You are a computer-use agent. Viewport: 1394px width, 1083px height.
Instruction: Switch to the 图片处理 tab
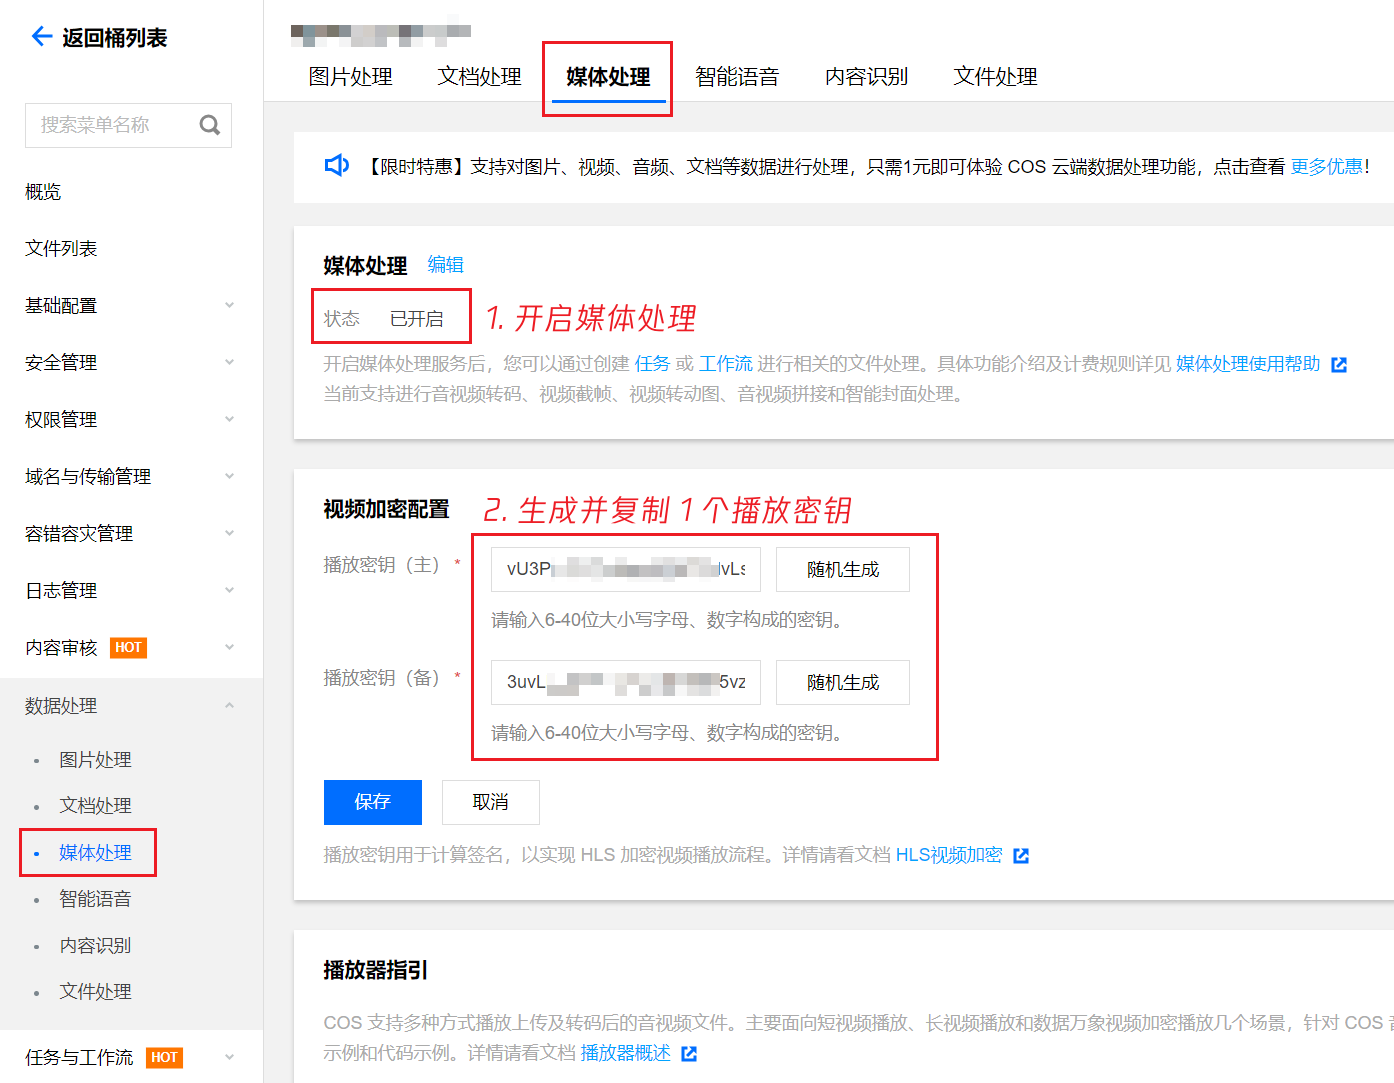[350, 77]
